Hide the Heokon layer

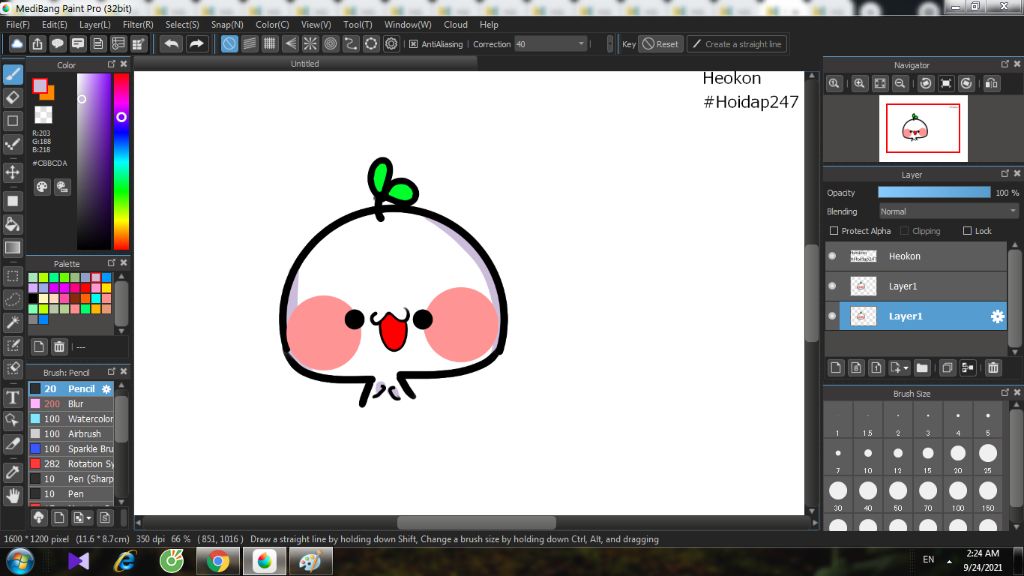click(832, 256)
